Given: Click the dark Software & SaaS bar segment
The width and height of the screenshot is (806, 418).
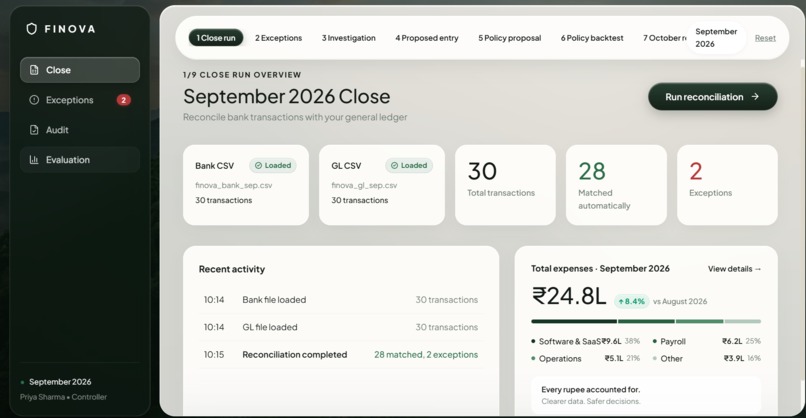Looking at the screenshot, I should click(x=574, y=321).
